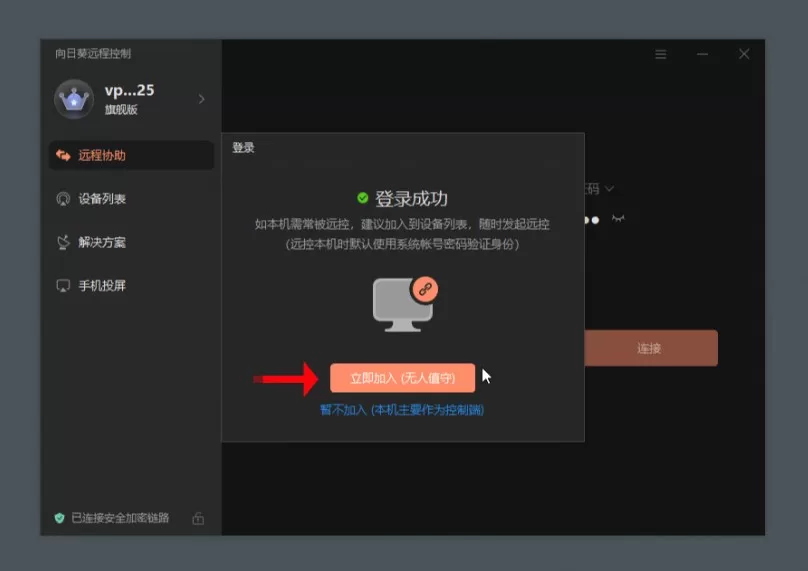This screenshot has width=808, height=571.
Task: Click the 登录 dialog title
Action: pyautogui.click(x=243, y=147)
